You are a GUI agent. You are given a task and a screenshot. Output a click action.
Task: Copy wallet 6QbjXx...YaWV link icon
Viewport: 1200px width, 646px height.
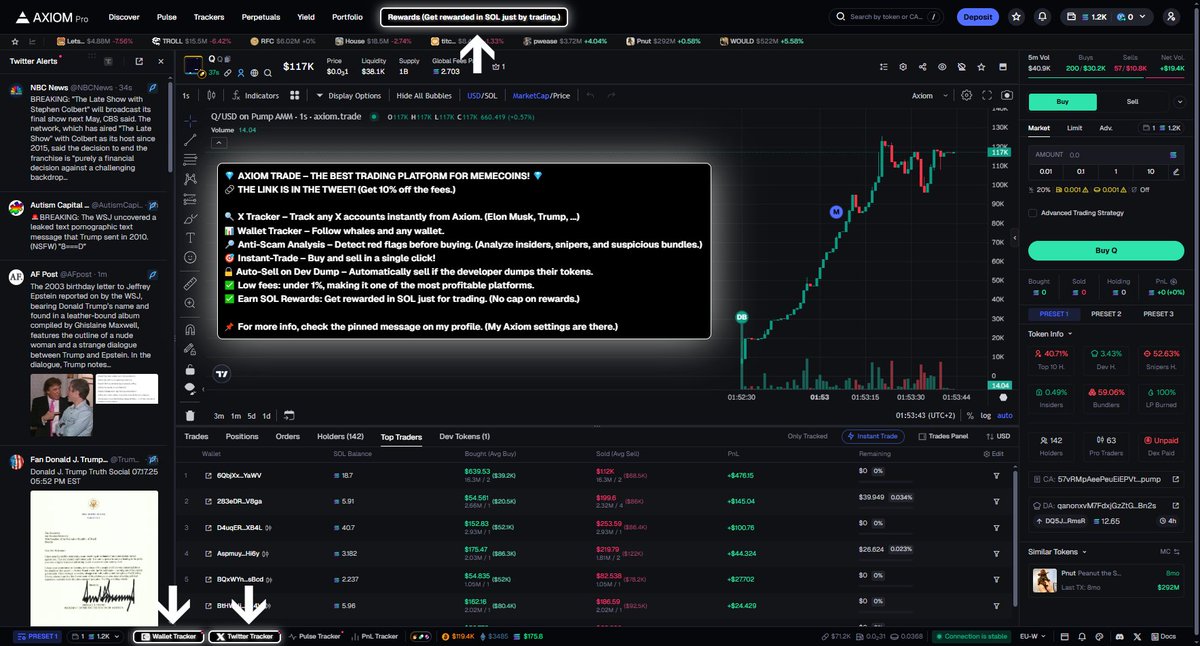tap(209, 475)
